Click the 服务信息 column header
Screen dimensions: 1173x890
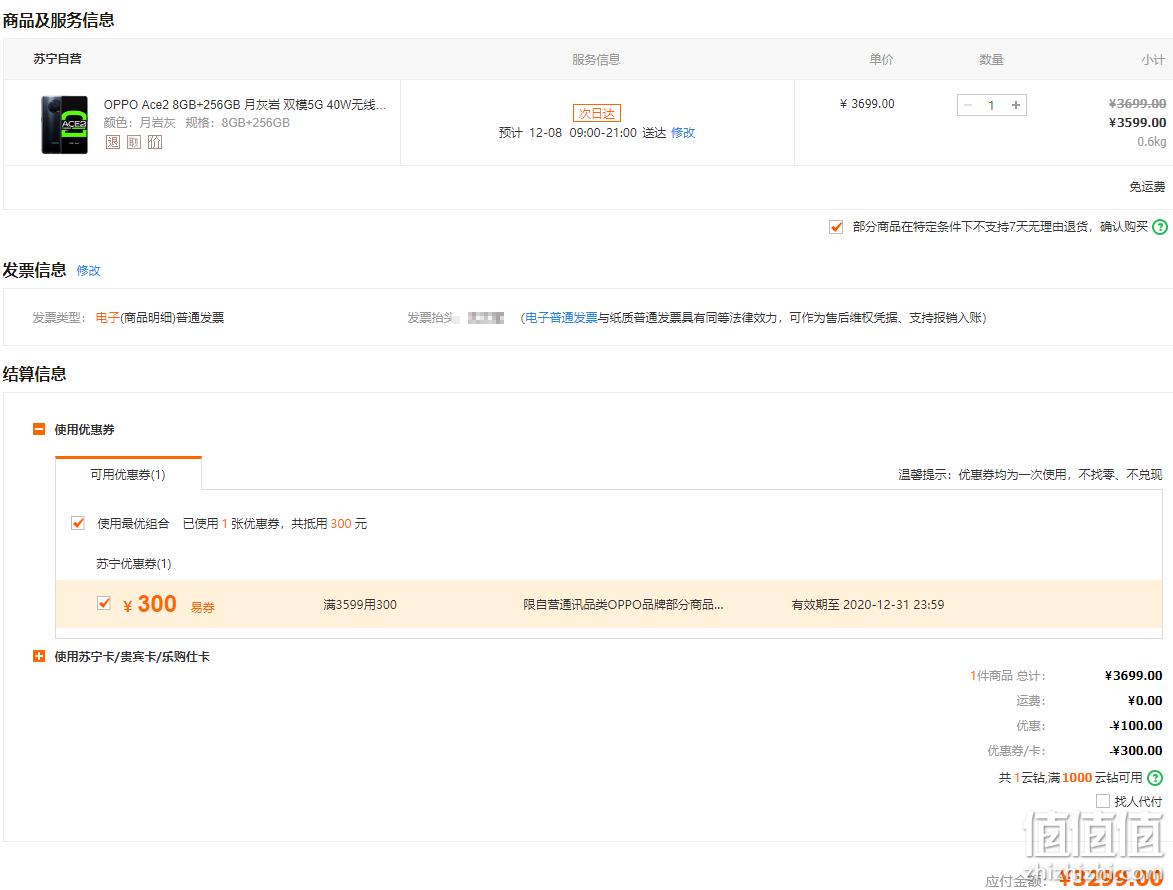coord(596,60)
